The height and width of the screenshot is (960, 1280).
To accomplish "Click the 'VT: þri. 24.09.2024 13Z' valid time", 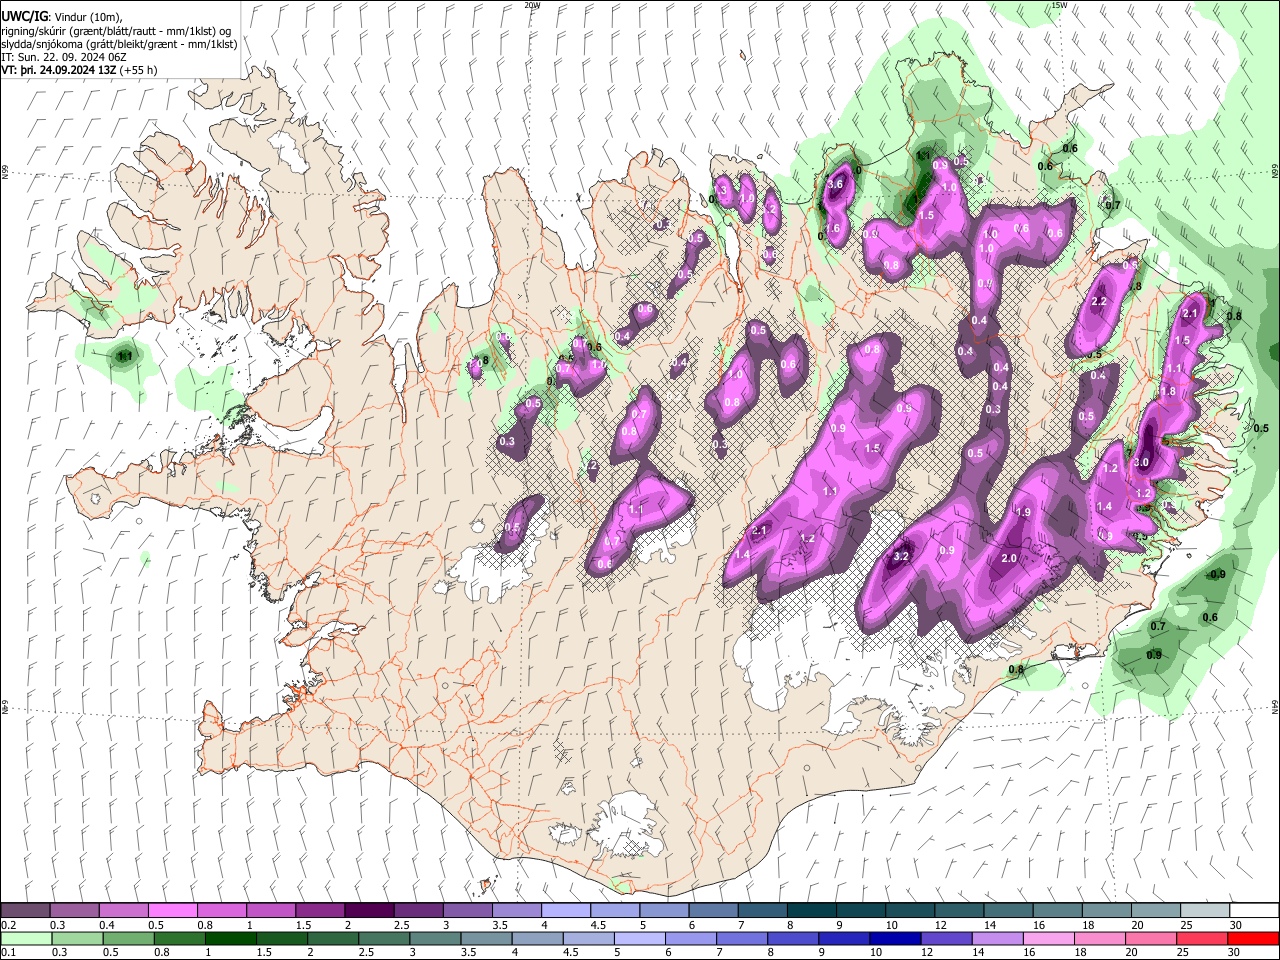I will 58,70.
